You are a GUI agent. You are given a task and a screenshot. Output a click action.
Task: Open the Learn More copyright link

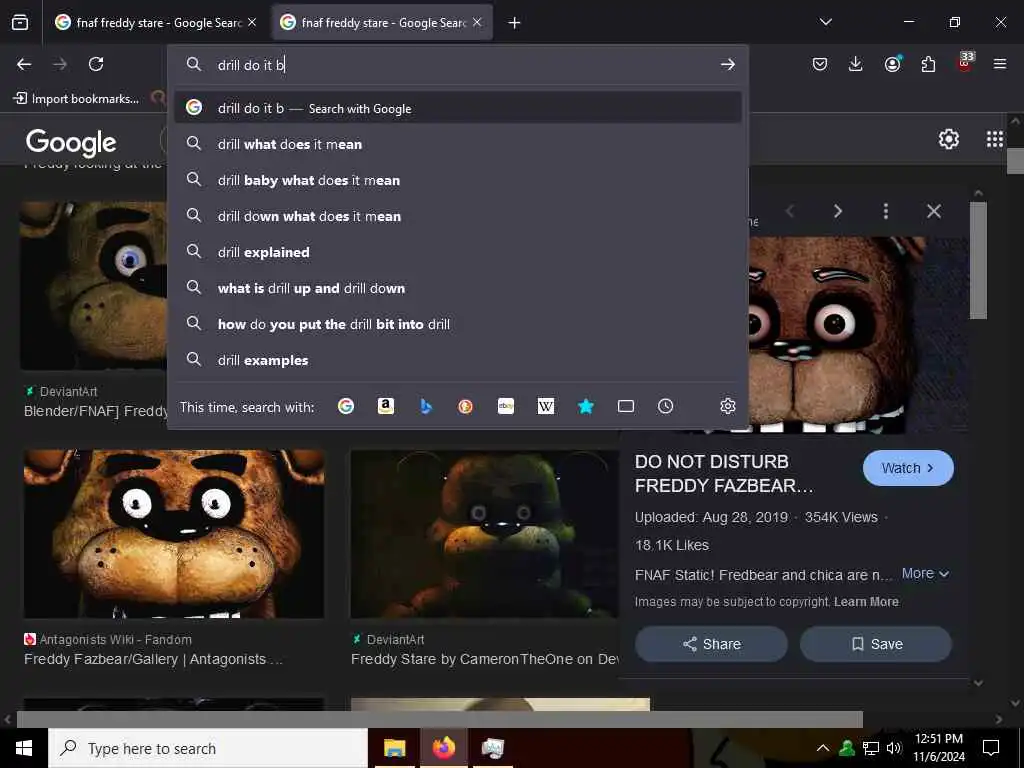point(866,601)
